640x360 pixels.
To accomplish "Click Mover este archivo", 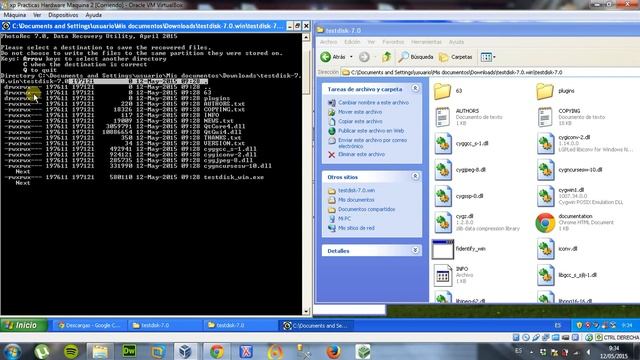I will point(360,112).
